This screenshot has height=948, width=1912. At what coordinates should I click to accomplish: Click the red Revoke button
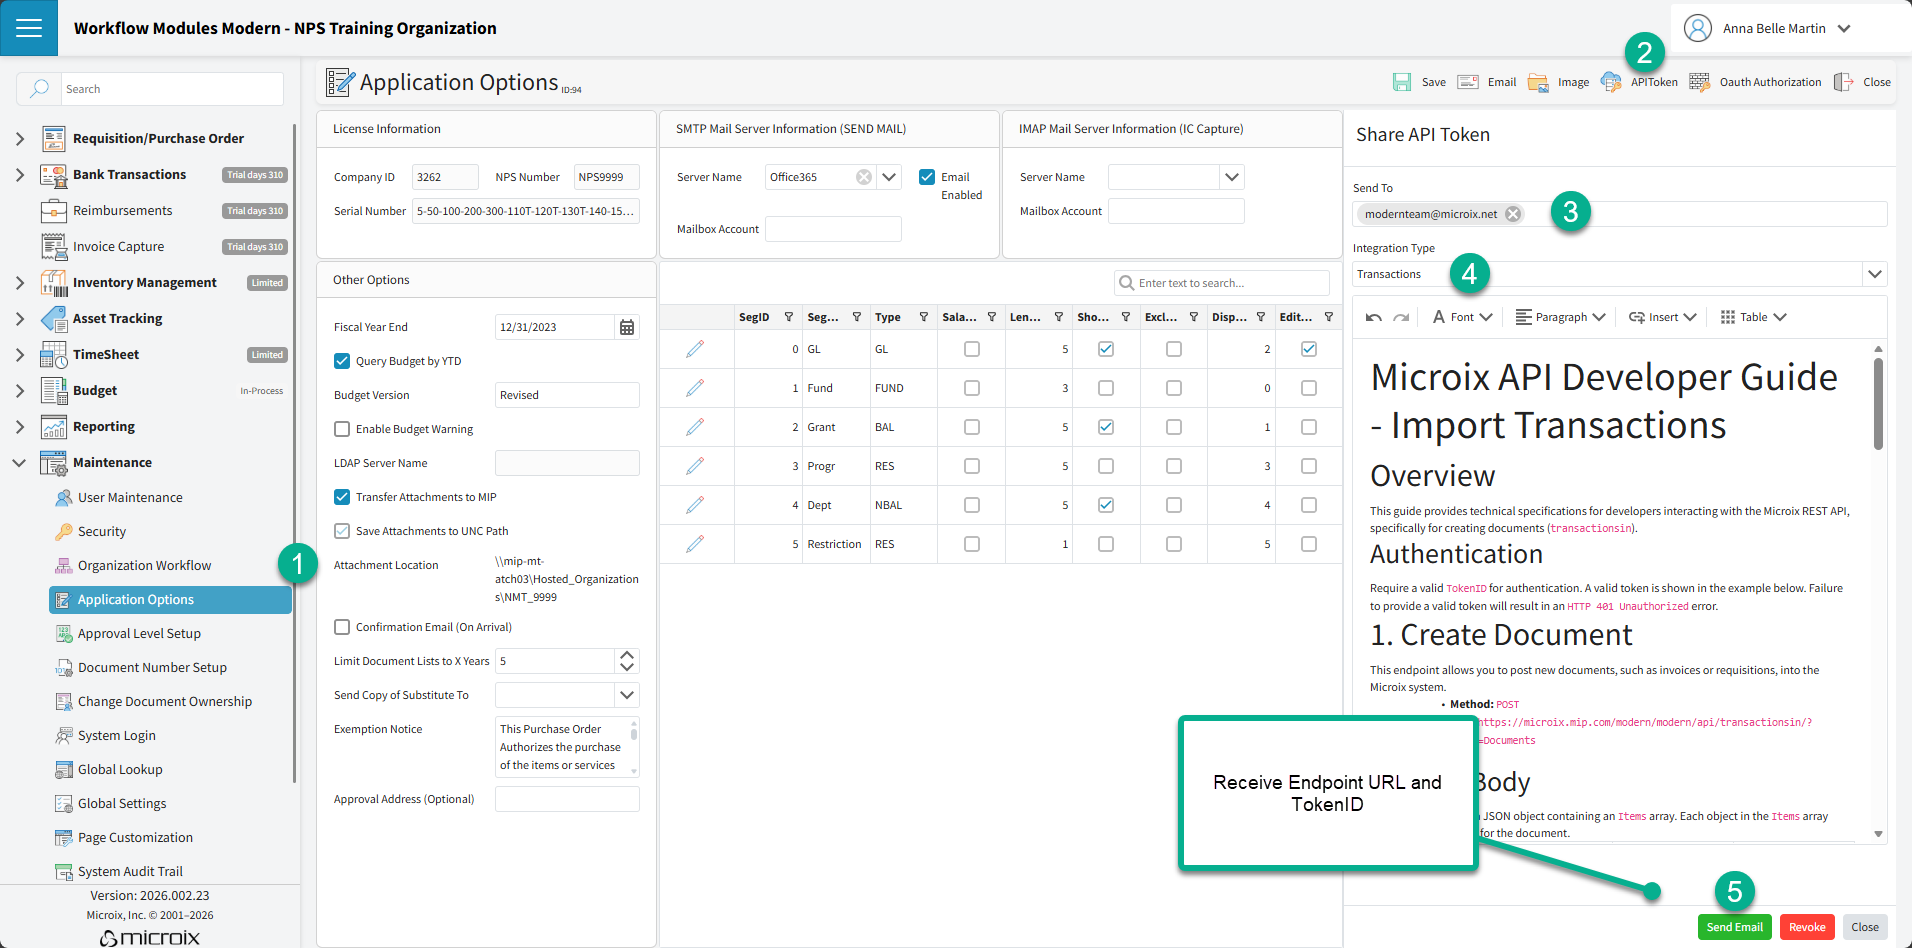[x=1807, y=927]
